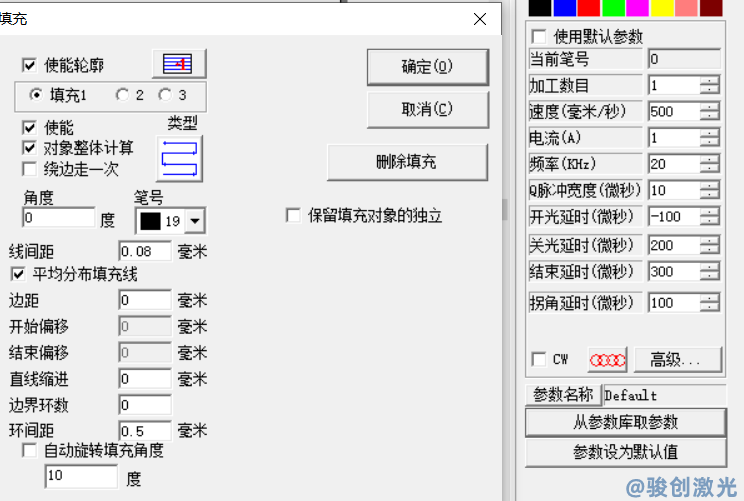Click 参数设为默认值 button
This screenshot has height=501, width=744.
click(x=625, y=452)
